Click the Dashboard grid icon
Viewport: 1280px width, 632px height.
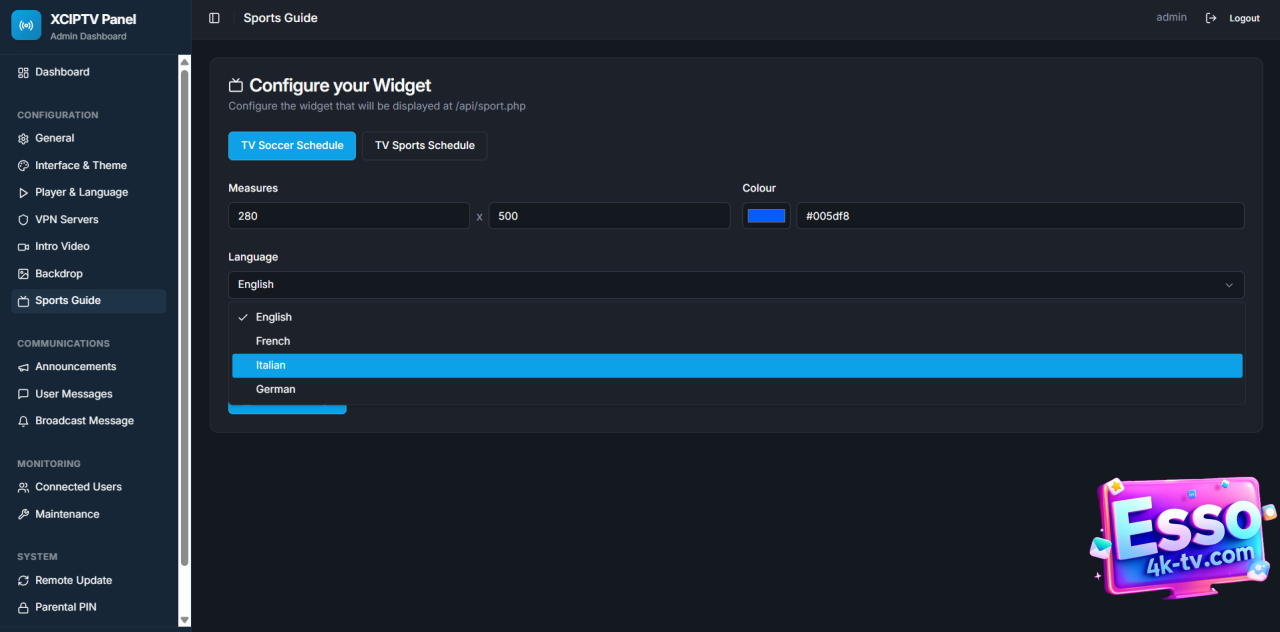(24, 72)
